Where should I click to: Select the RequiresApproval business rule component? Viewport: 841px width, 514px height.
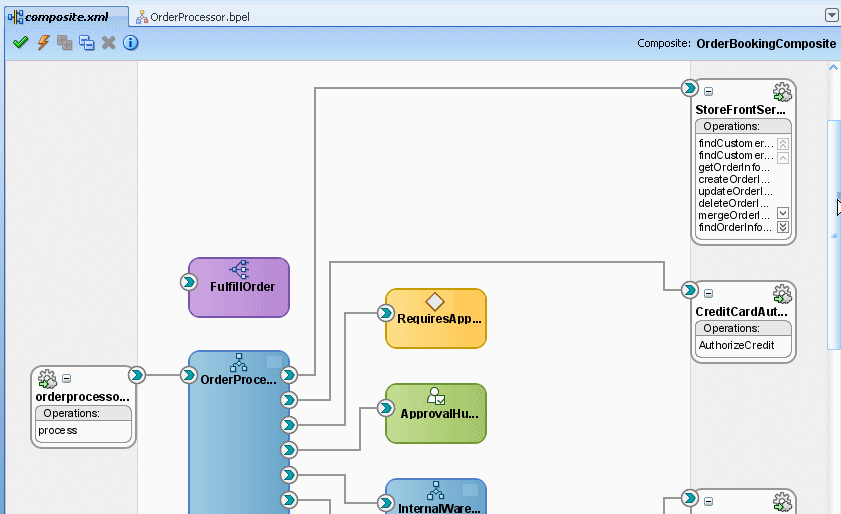coord(436,319)
